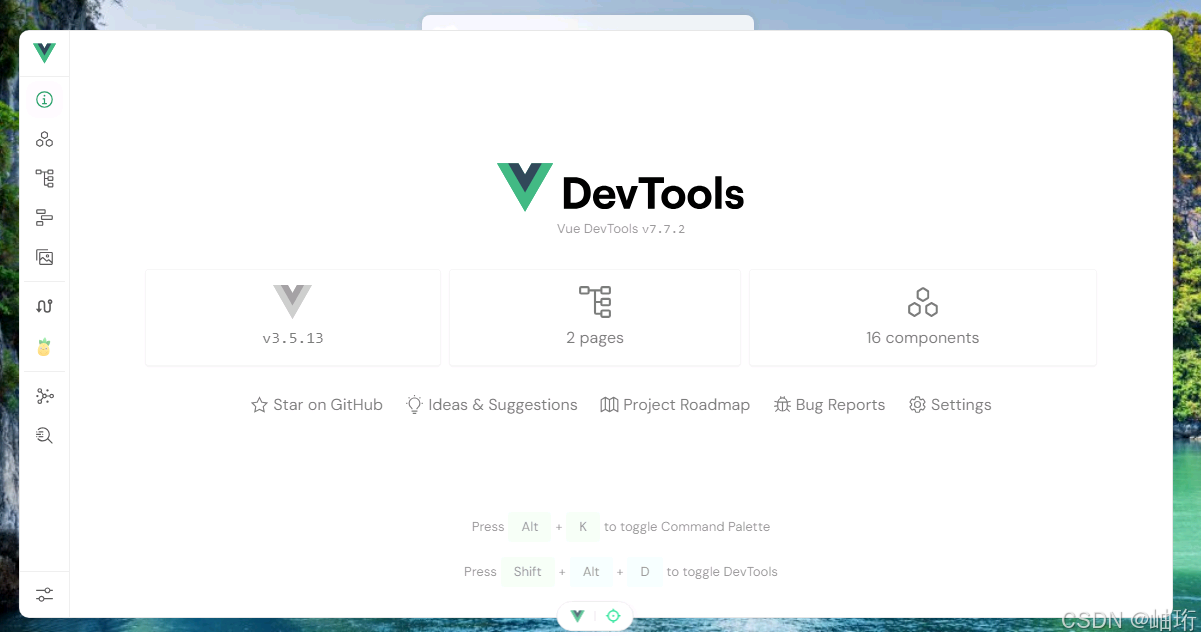This screenshot has height=640, width=1201.
Task: Click the DevTools main logo heading
Action: pyautogui.click(x=621, y=188)
